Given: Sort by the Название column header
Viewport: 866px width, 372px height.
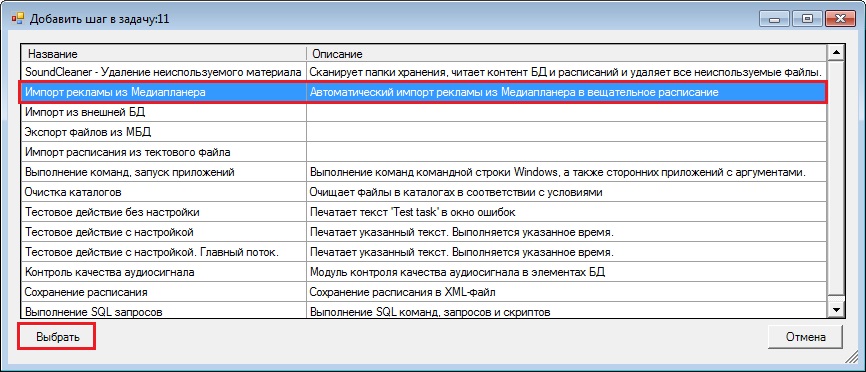Looking at the screenshot, I should [x=164, y=54].
